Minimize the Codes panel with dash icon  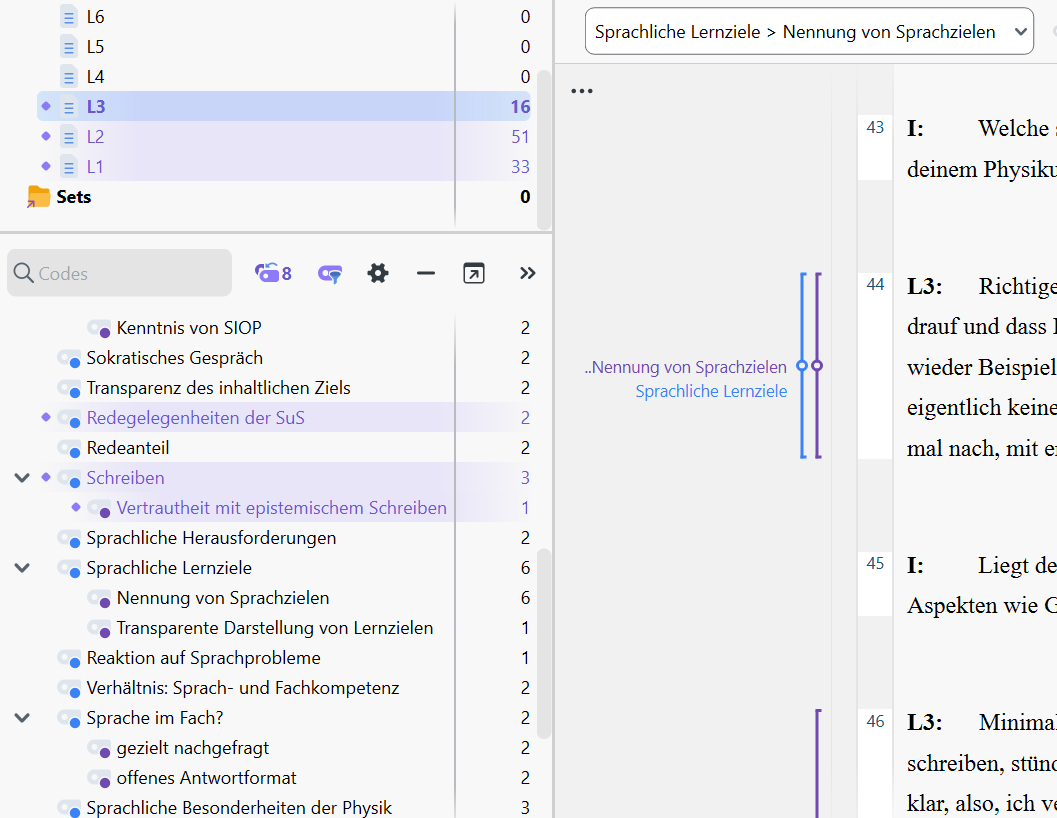pos(425,273)
